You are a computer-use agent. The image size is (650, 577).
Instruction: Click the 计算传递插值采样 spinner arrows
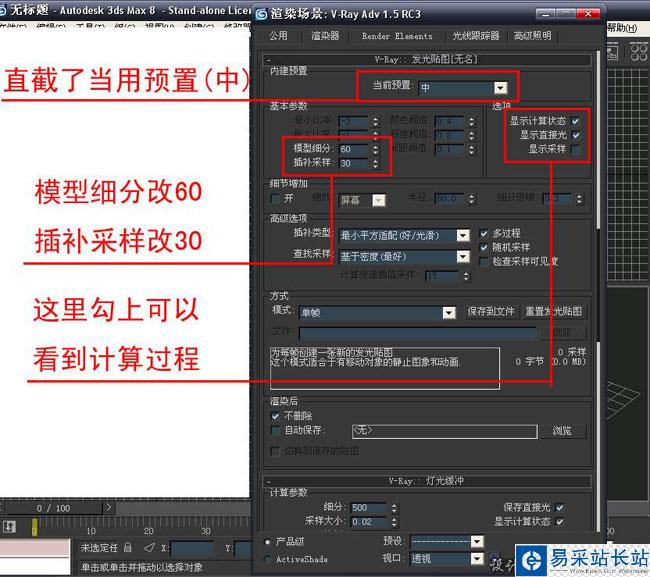[466, 276]
